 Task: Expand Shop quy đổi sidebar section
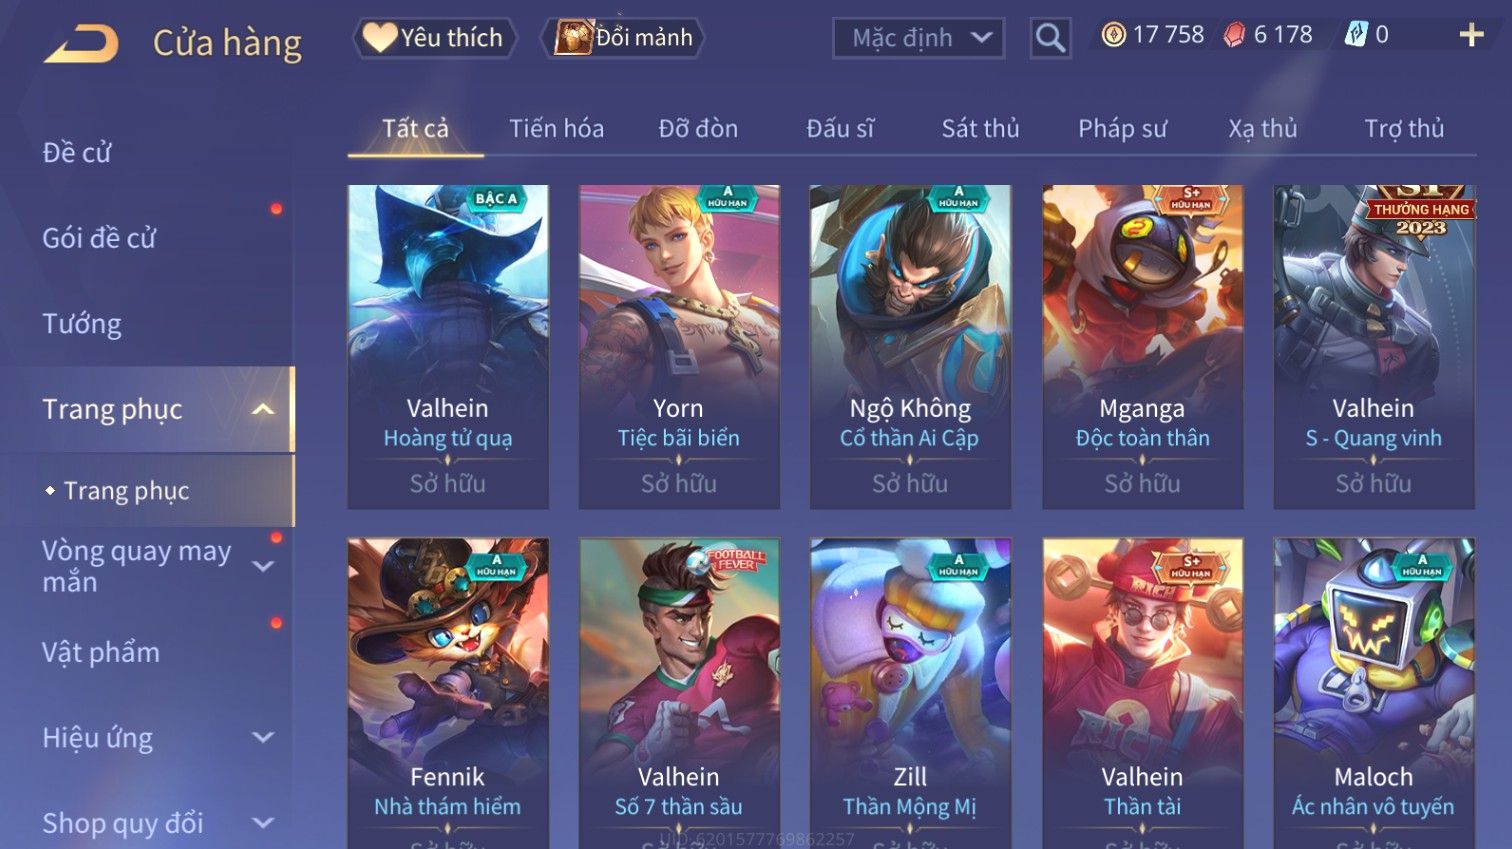coord(263,823)
